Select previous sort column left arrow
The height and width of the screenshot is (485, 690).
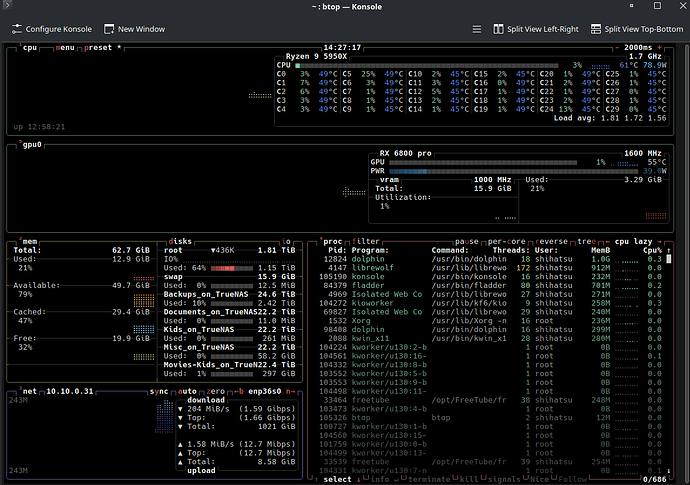click(607, 241)
